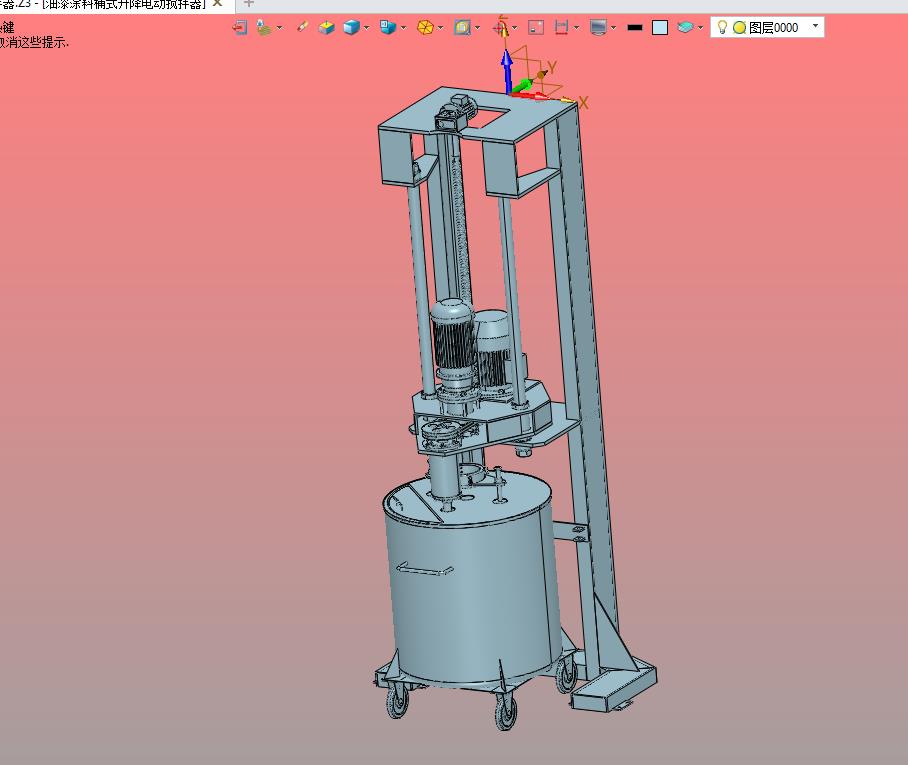Open the view orientation dropdown arrow
The width and height of the screenshot is (908, 765).
click(x=403, y=27)
